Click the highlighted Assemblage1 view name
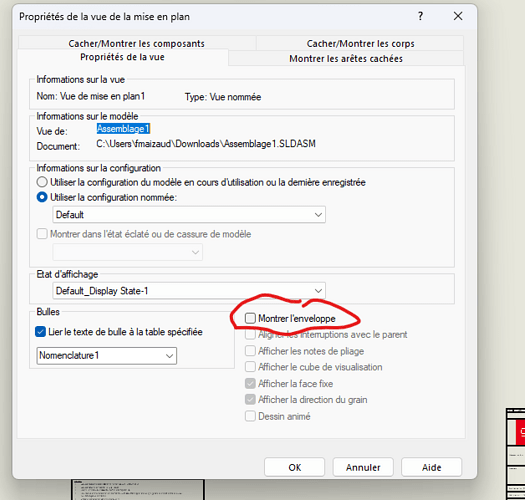Image resolution: width=525 pixels, height=500 pixels. [123, 129]
